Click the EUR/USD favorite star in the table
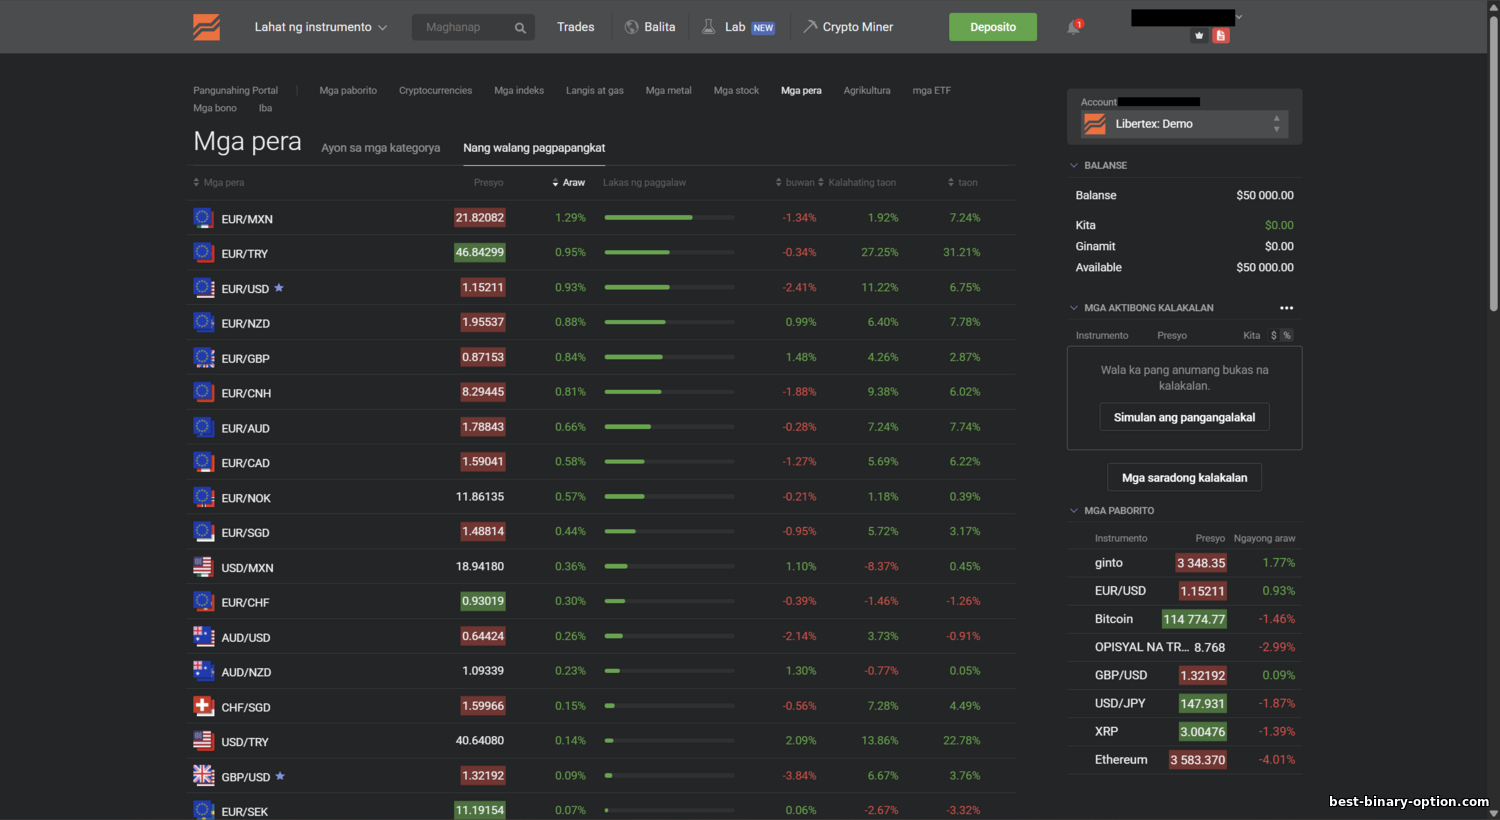The image size is (1500, 820). tap(279, 288)
